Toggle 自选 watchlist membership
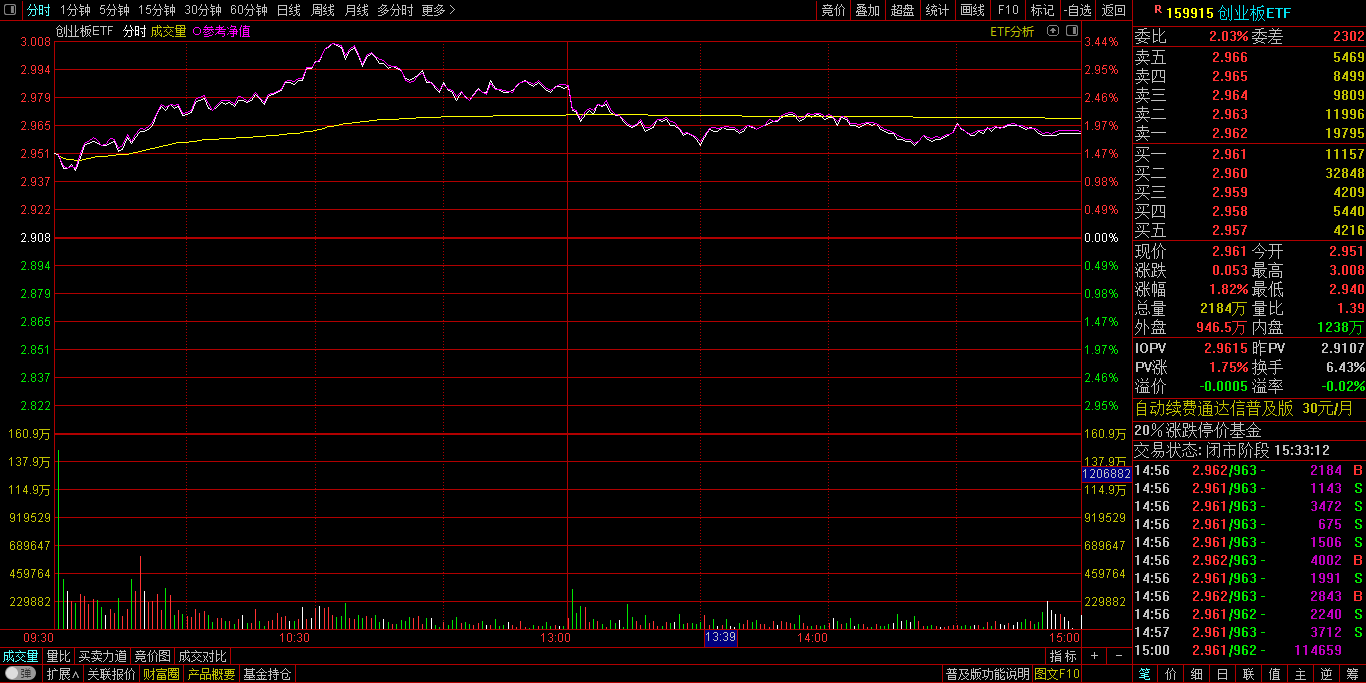This screenshot has width=1366, height=683. tap(1078, 10)
